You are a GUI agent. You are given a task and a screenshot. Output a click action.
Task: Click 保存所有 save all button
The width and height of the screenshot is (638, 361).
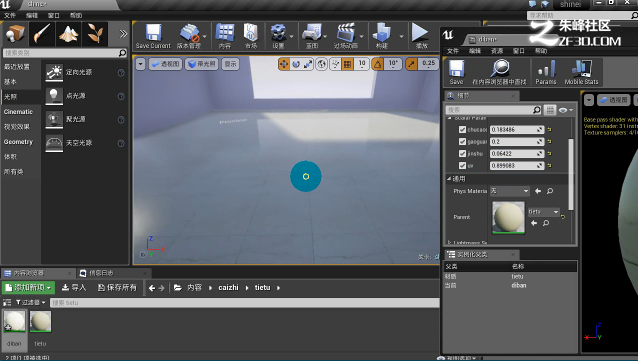(x=117, y=288)
